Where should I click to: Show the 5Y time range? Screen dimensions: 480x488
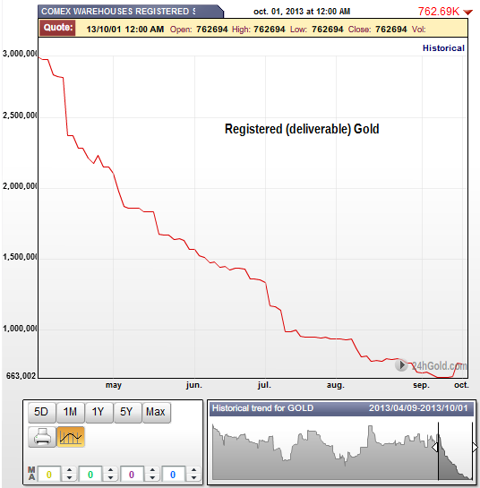click(127, 412)
